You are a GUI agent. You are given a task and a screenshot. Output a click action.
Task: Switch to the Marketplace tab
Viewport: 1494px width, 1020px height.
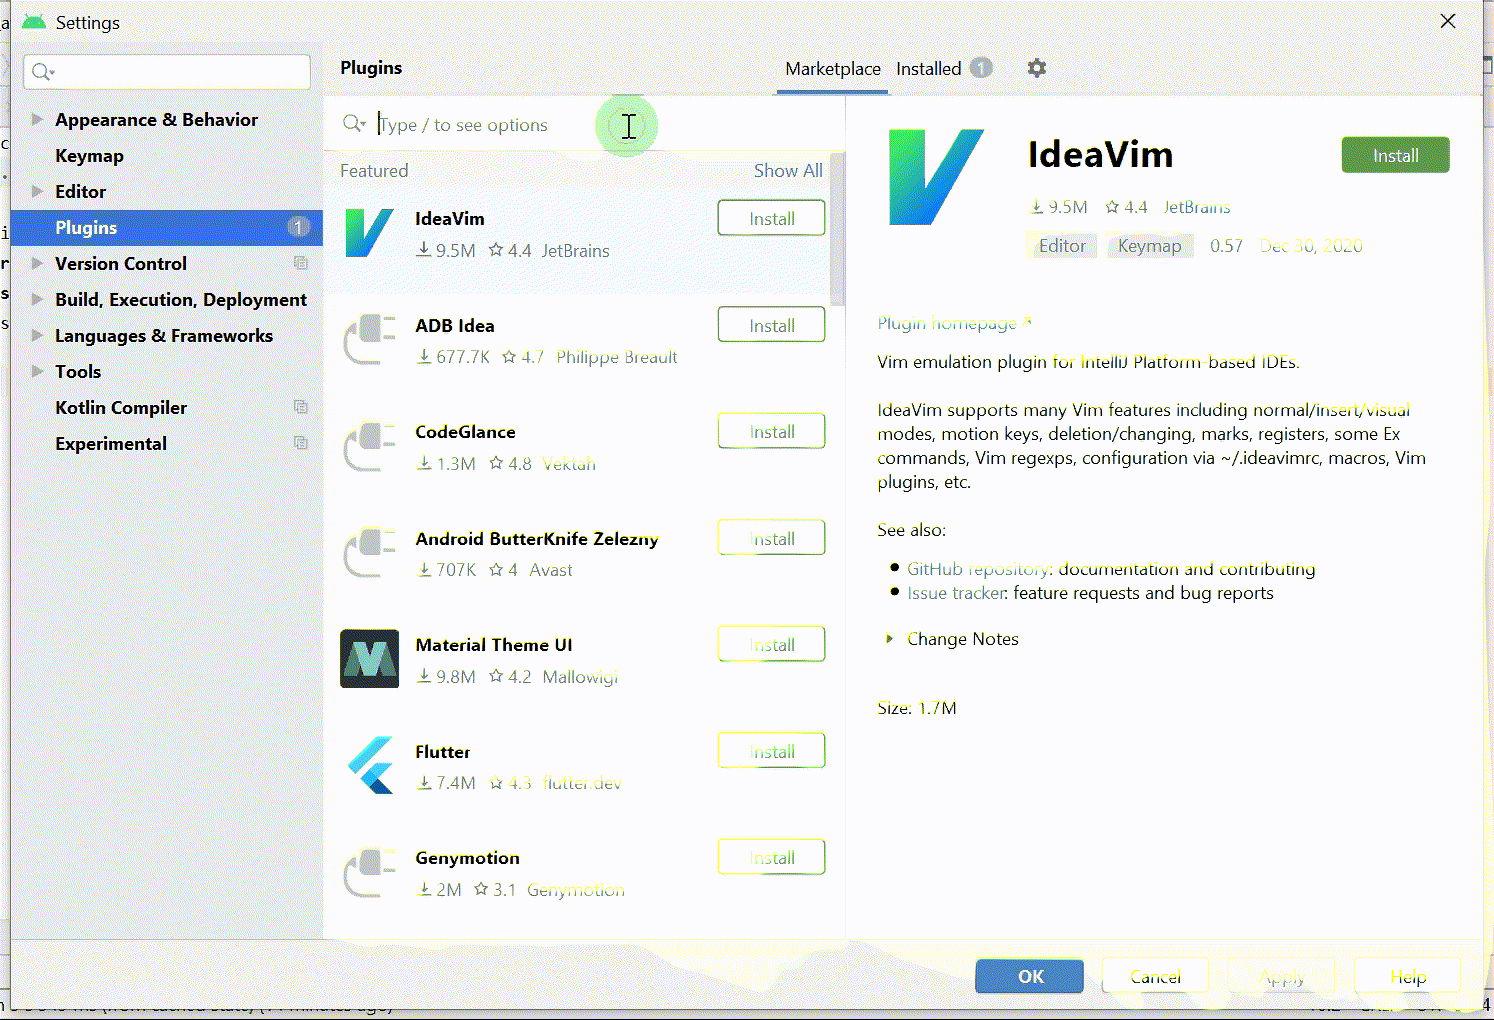click(x=833, y=69)
